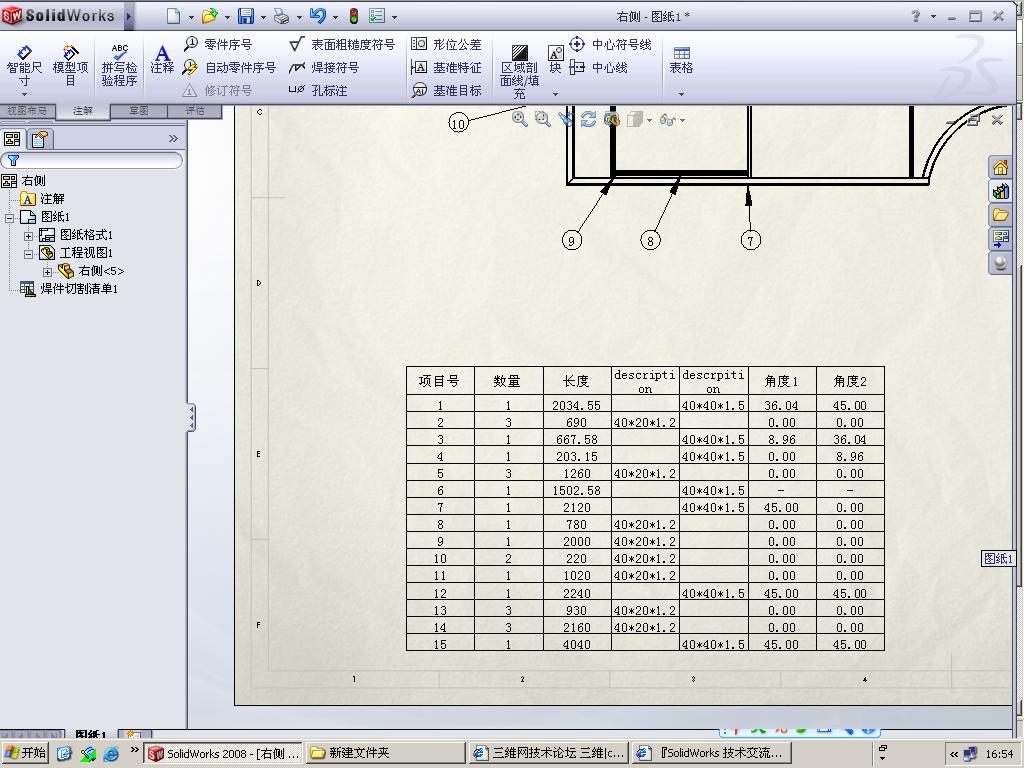Image resolution: width=1024 pixels, height=768 pixels.
Task: Switch to the 视图布局 tab
Action: [x=27, y=111]
